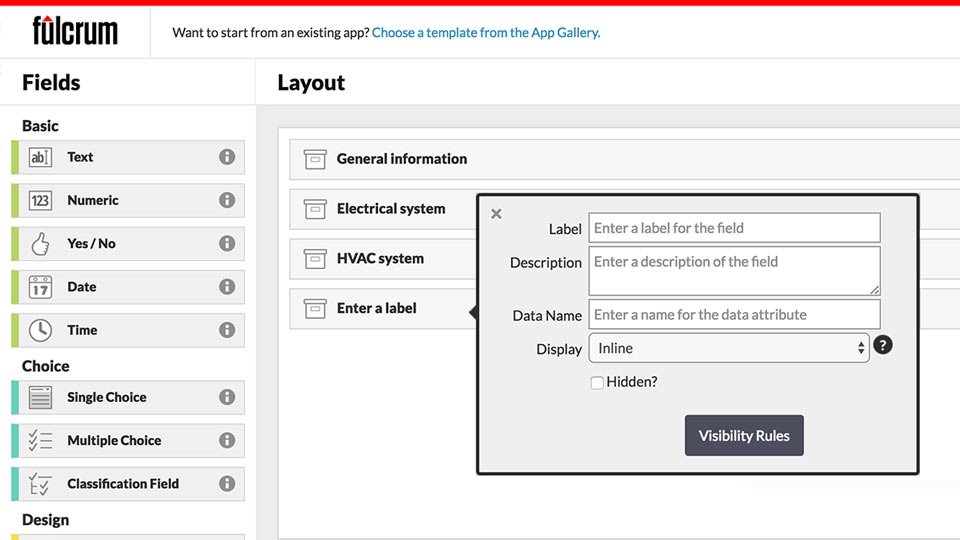Click the Data Name input field
The image size is (960, 540).
[x=734, y=314]
